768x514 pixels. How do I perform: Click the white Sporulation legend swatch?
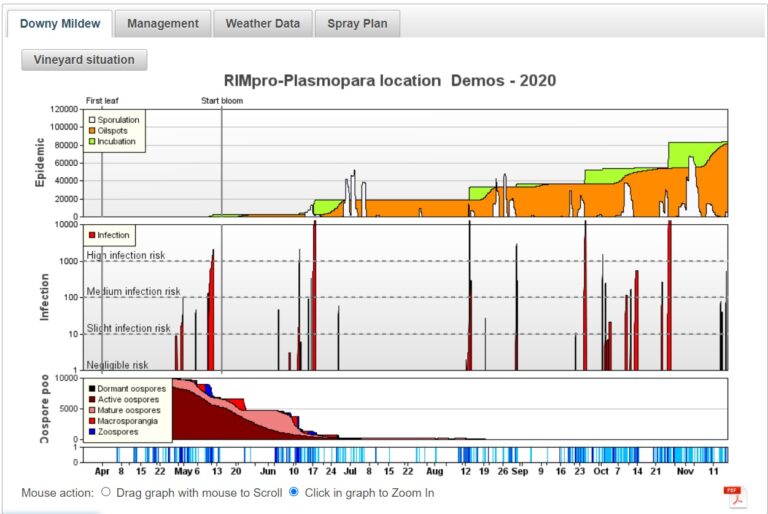(x=92, y=120)
